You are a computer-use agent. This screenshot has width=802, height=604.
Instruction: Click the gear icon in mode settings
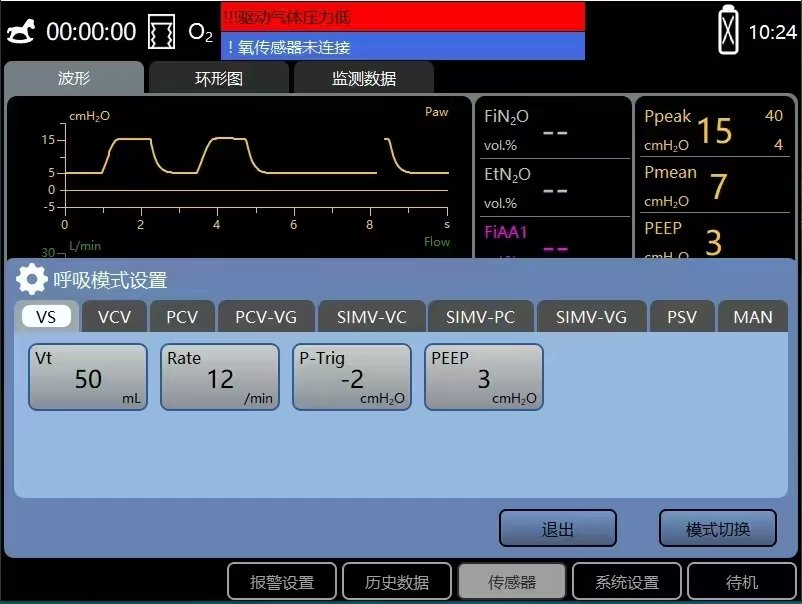click(32, 279)
